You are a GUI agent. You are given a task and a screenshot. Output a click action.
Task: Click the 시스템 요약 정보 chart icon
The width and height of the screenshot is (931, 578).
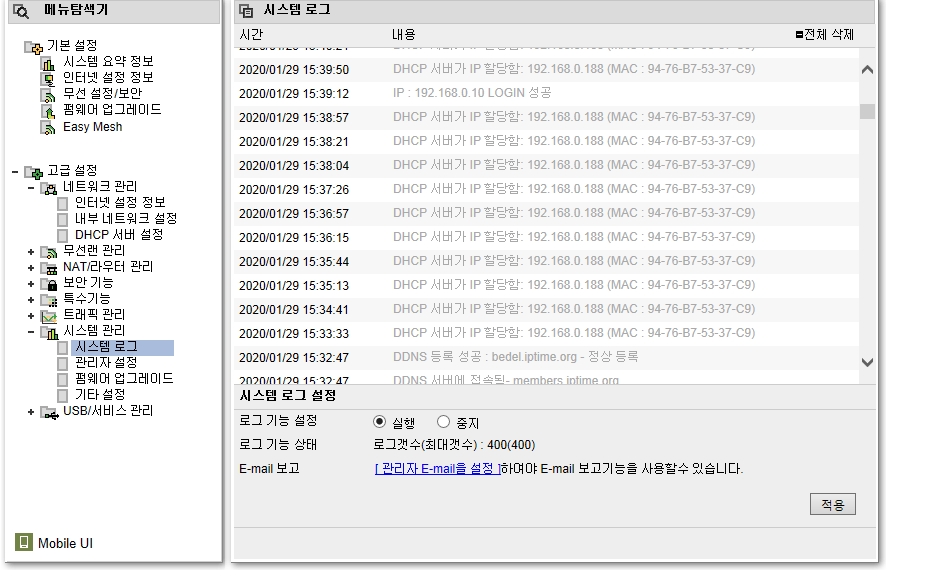[x=49, y=63]
